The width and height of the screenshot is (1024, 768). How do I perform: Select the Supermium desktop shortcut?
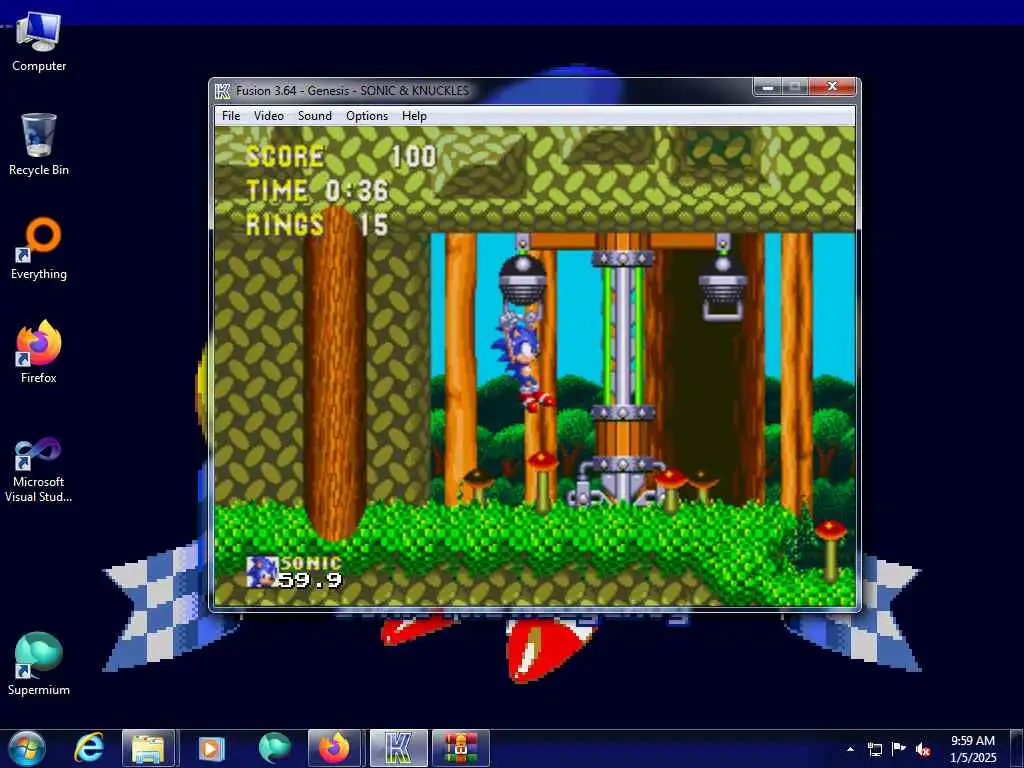pyautogui.click(x=39, y=664)
